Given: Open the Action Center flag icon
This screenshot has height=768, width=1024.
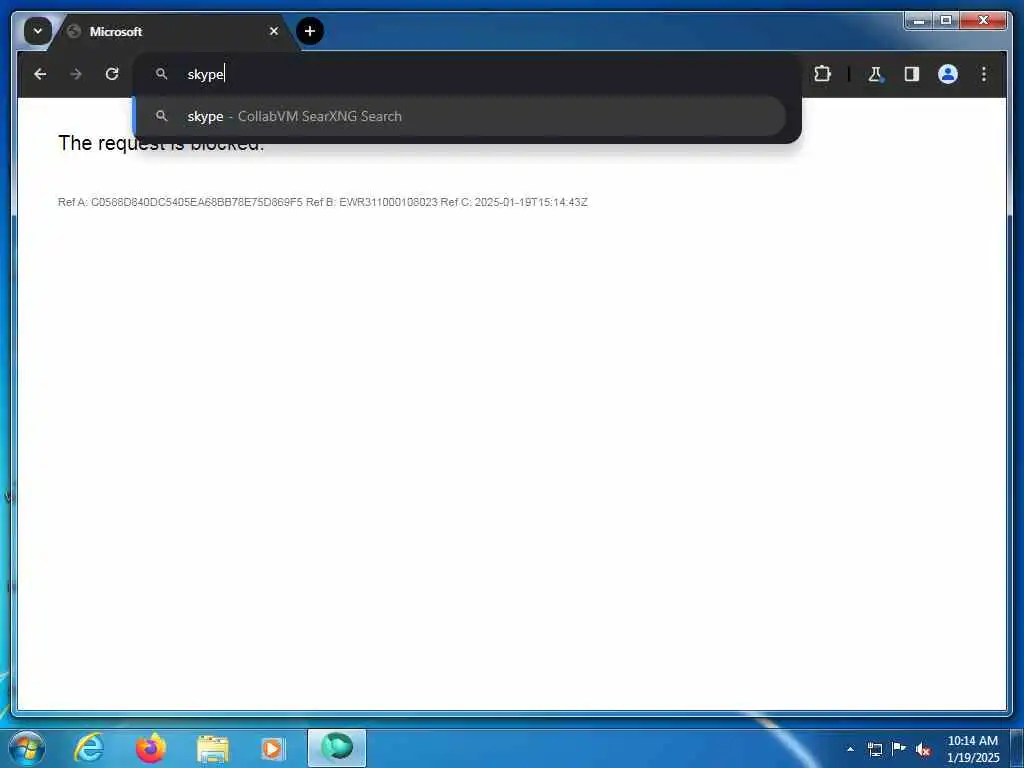Looking at the screenshot, I should [x=899, y=749].
